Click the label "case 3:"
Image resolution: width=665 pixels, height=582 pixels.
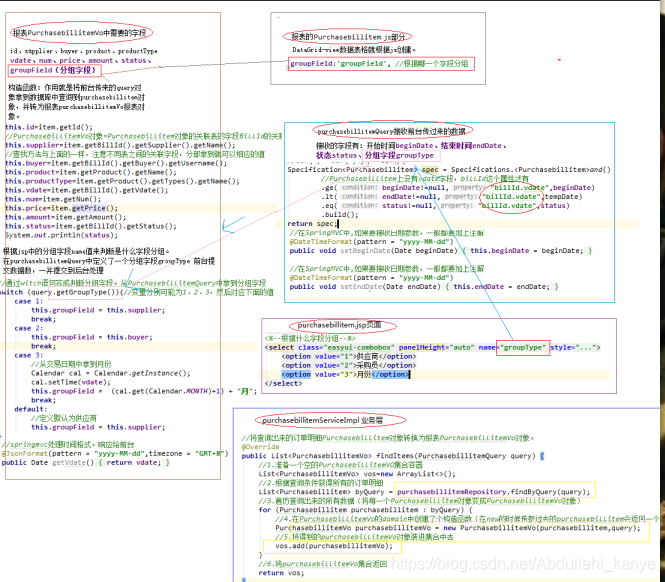click(x=28, y=355)
